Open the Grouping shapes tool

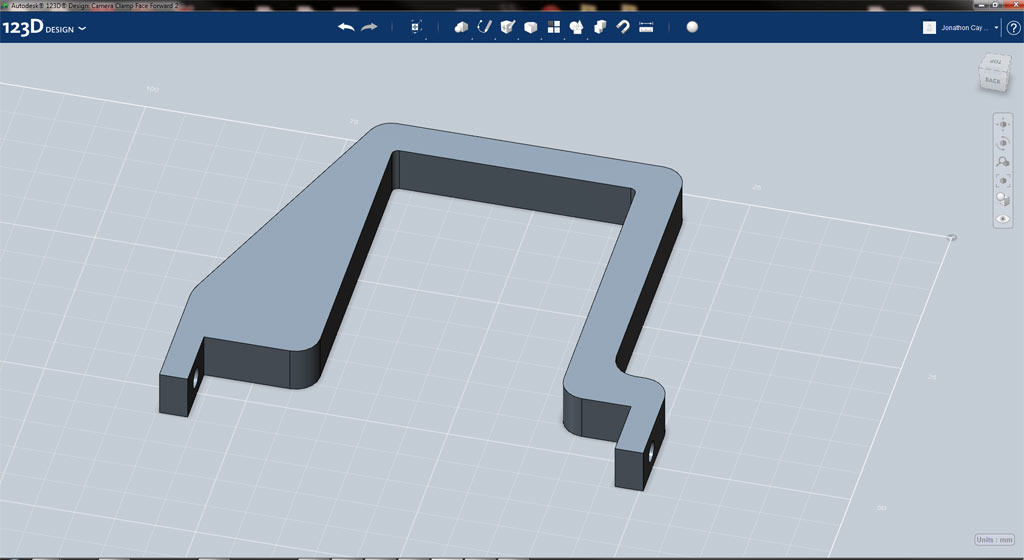(x=577, y=27)
